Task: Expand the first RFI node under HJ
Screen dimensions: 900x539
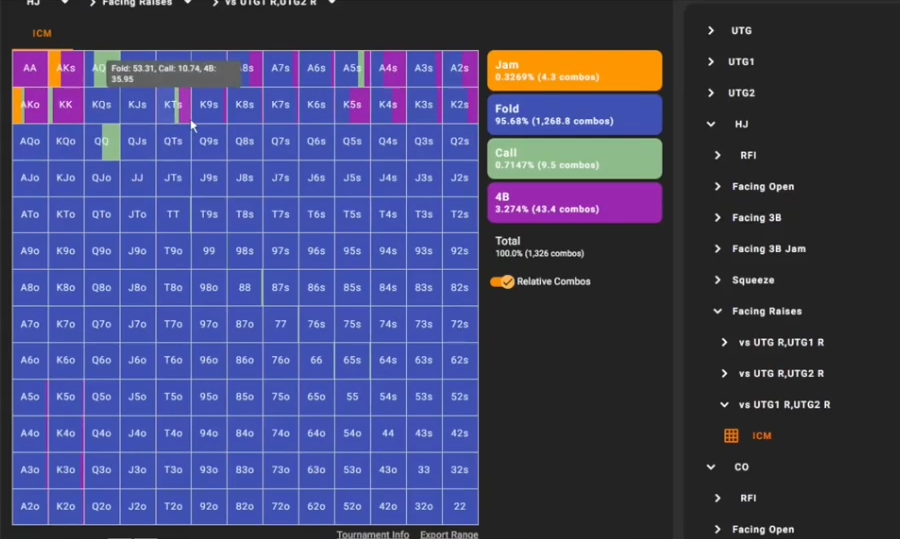Action: [717, 155]
